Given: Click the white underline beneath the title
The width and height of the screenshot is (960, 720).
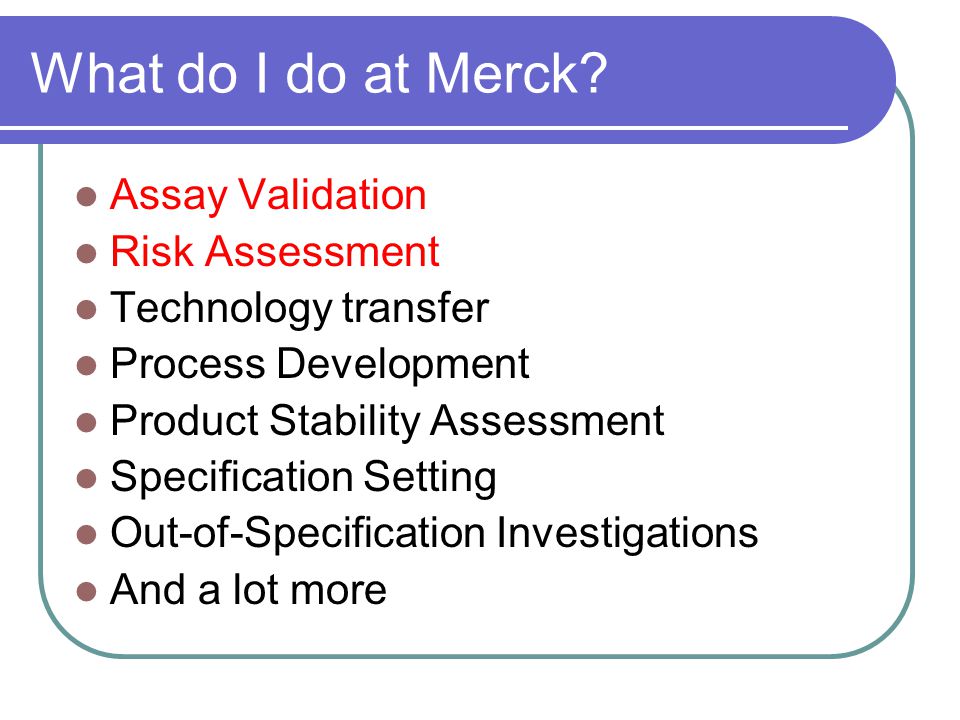Looking at the screenshot, I should pos(424,128).
